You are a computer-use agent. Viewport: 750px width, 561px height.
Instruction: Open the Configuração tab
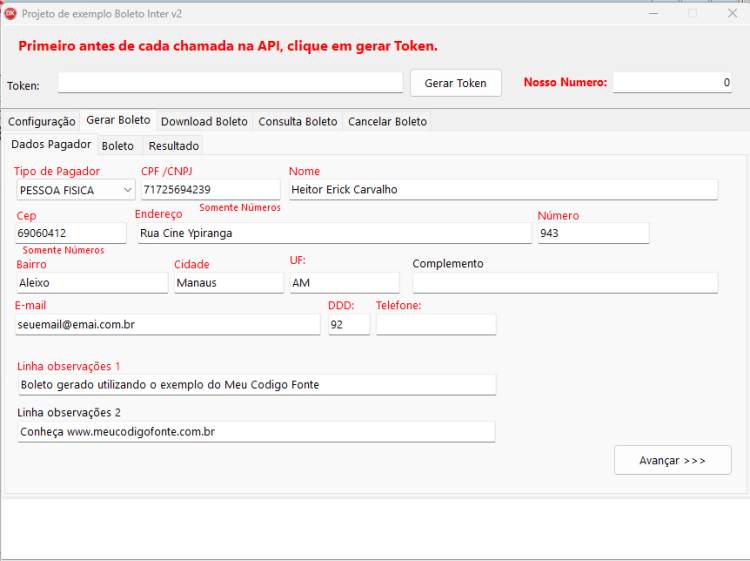coord(42,121)
